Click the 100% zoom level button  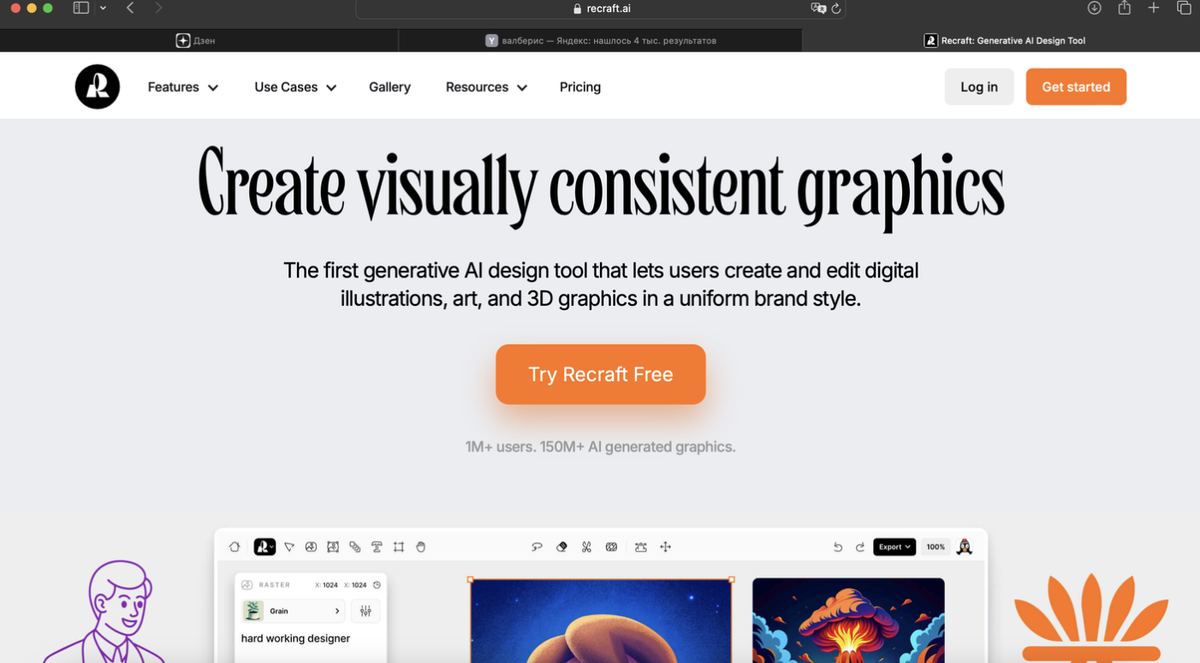coord(935,547)
